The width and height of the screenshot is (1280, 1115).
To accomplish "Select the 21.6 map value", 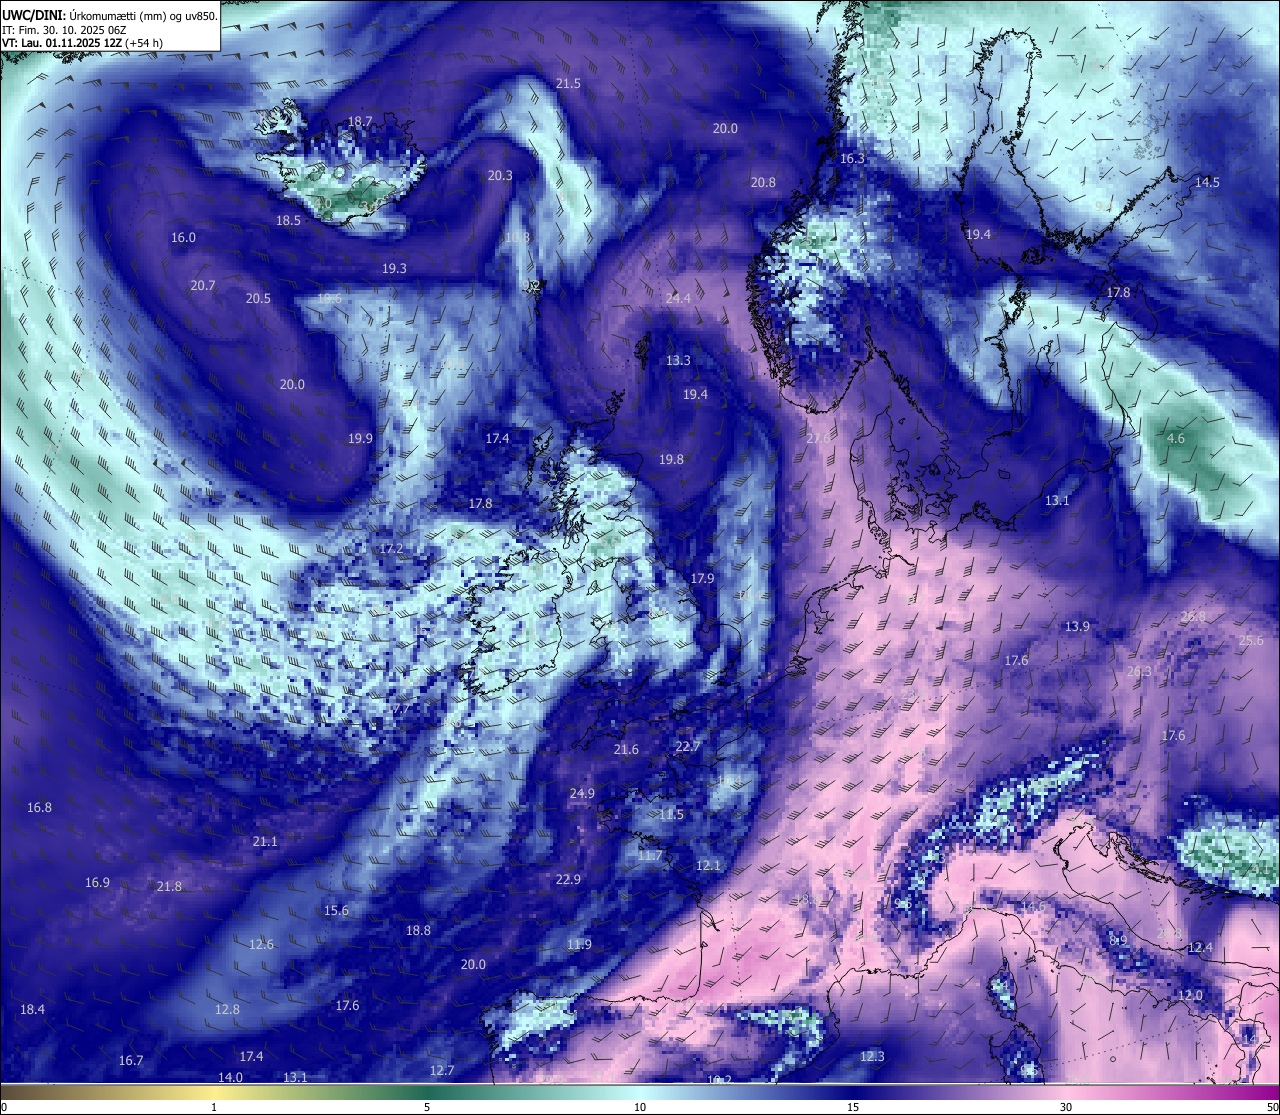I will coord(626,750).
